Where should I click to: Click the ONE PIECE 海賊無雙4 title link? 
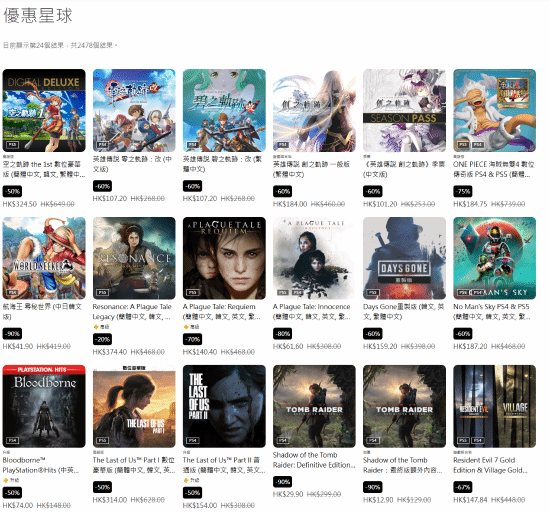(x=494, y=169)
